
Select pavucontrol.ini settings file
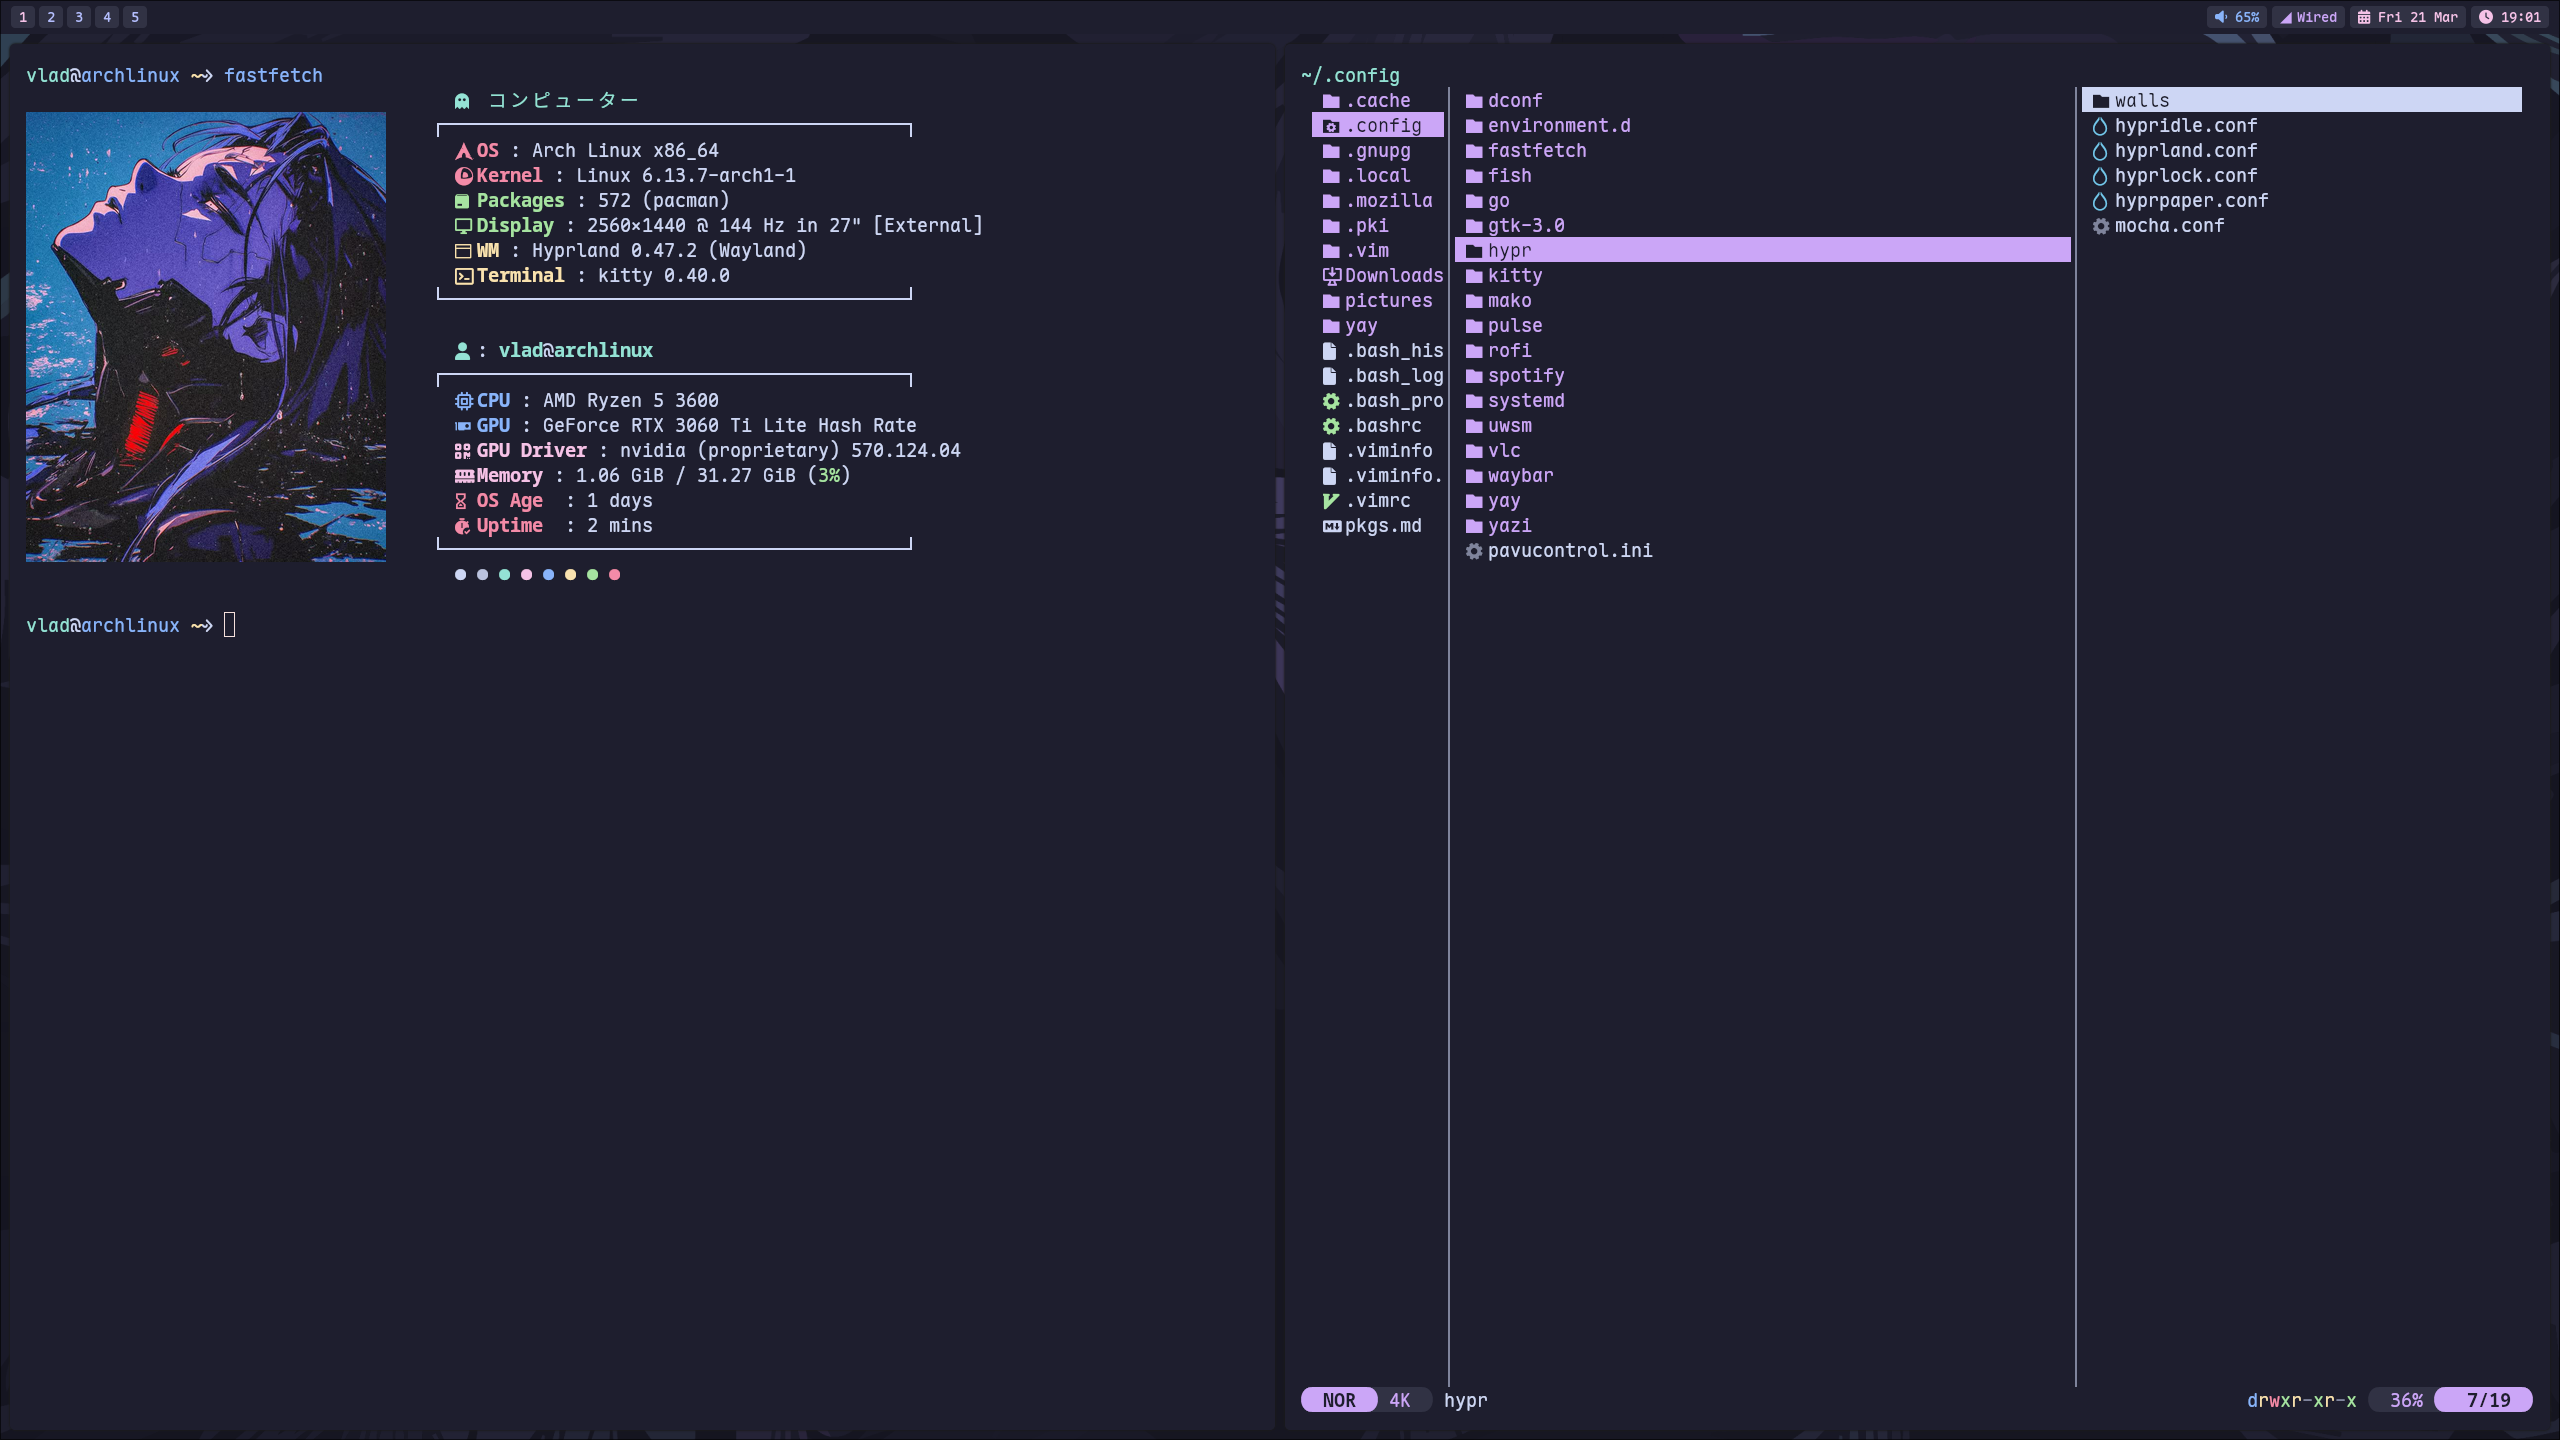[x=1568, y=551]
